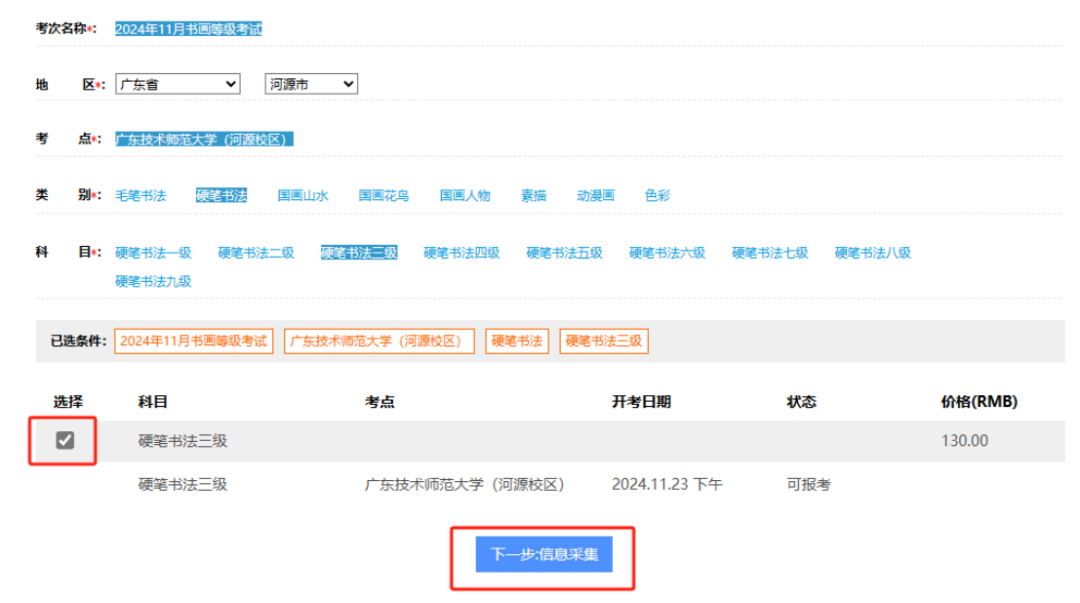Uncheck the 硬笔书法三级 selection checkbox

coord(64,440)
